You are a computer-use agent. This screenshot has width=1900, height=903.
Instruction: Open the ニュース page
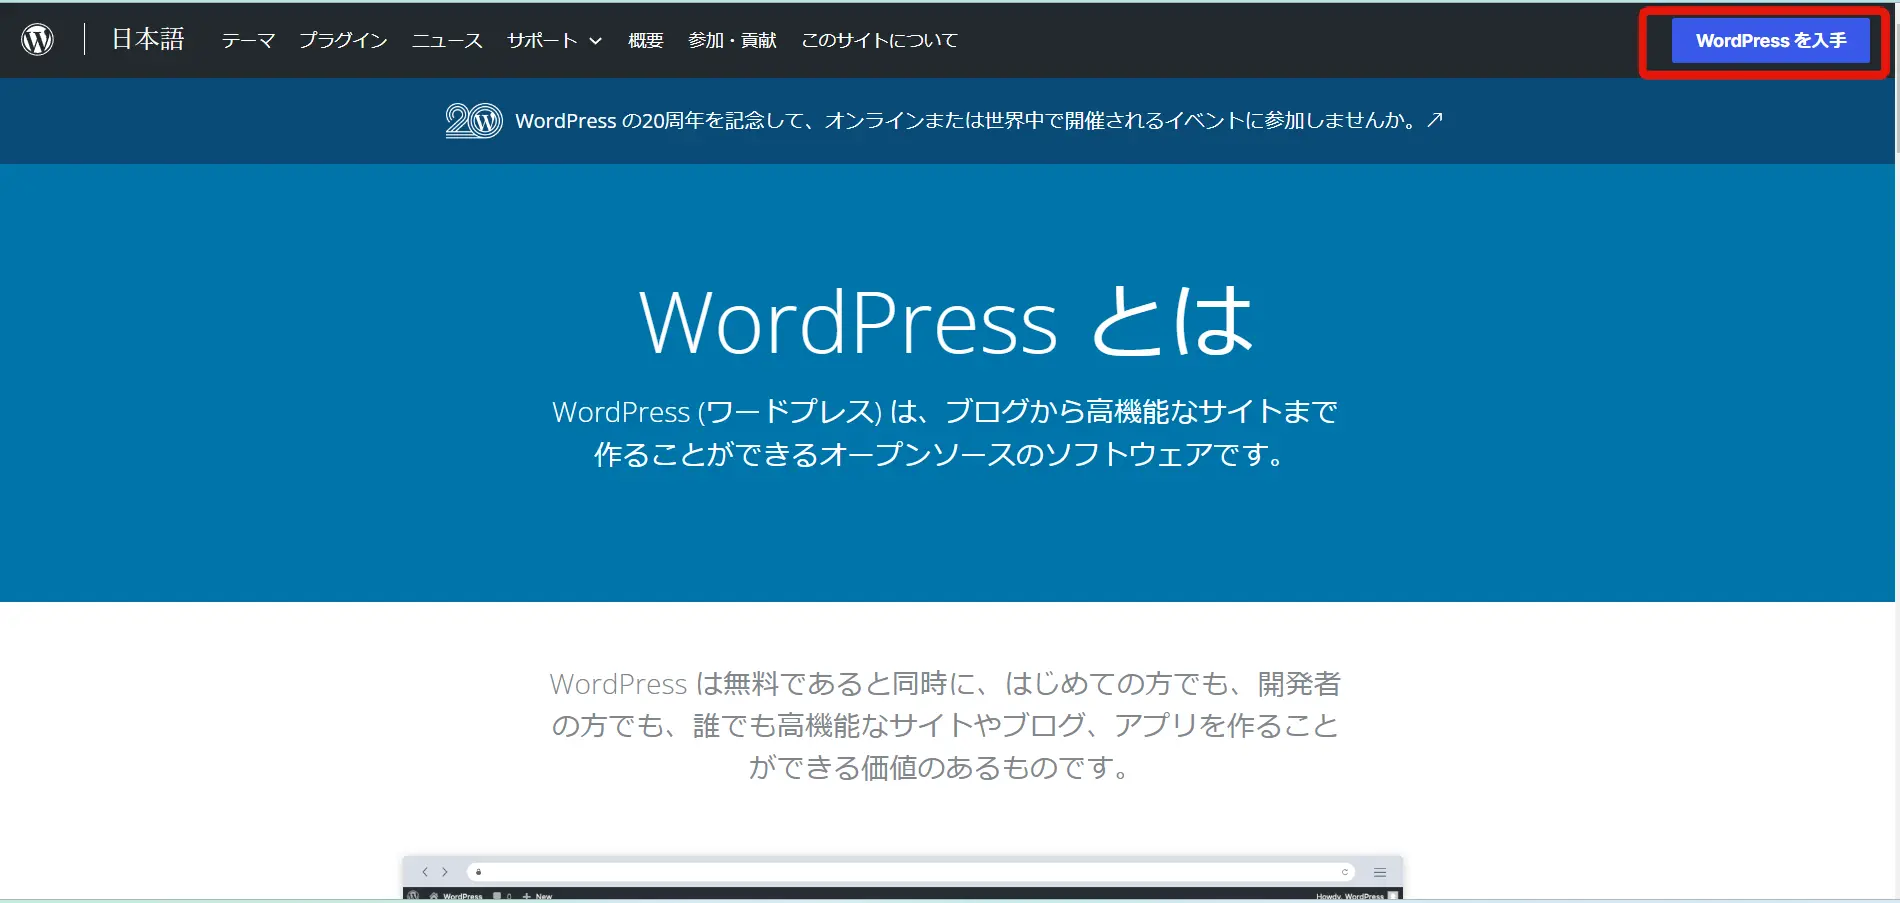pyautogui.click(x=446, y=40)
